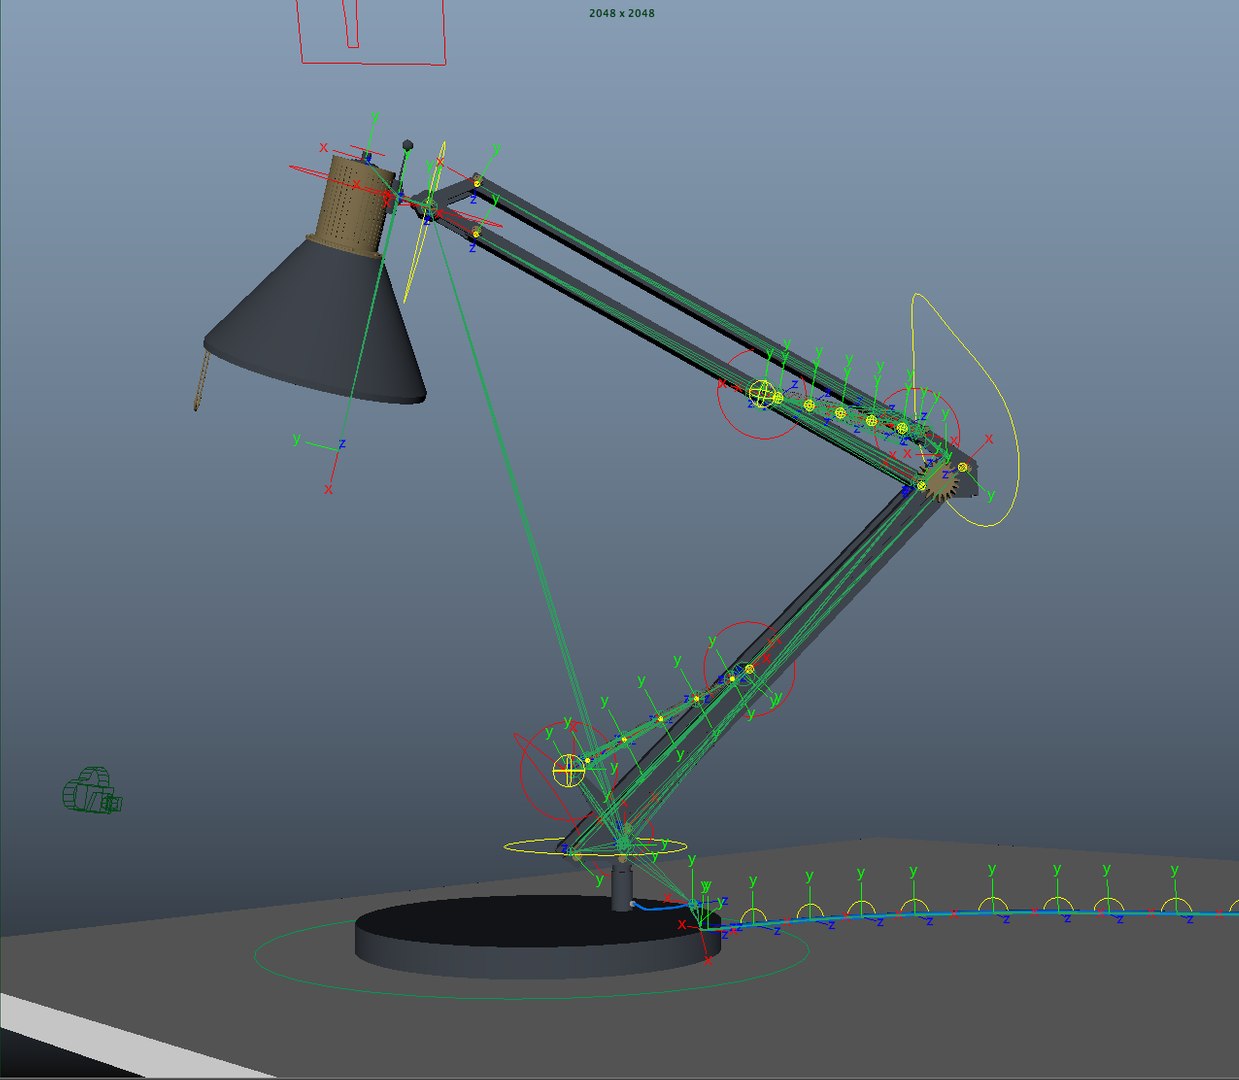Select the green camera icon in viewport
1239x1080 pixels.
[93, 790]
